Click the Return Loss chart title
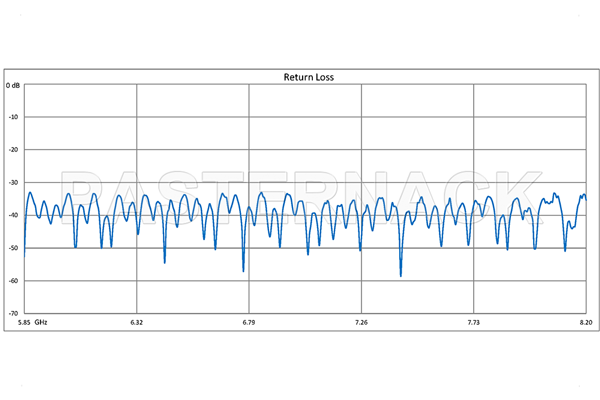The image size is (600, 400). 304,76
